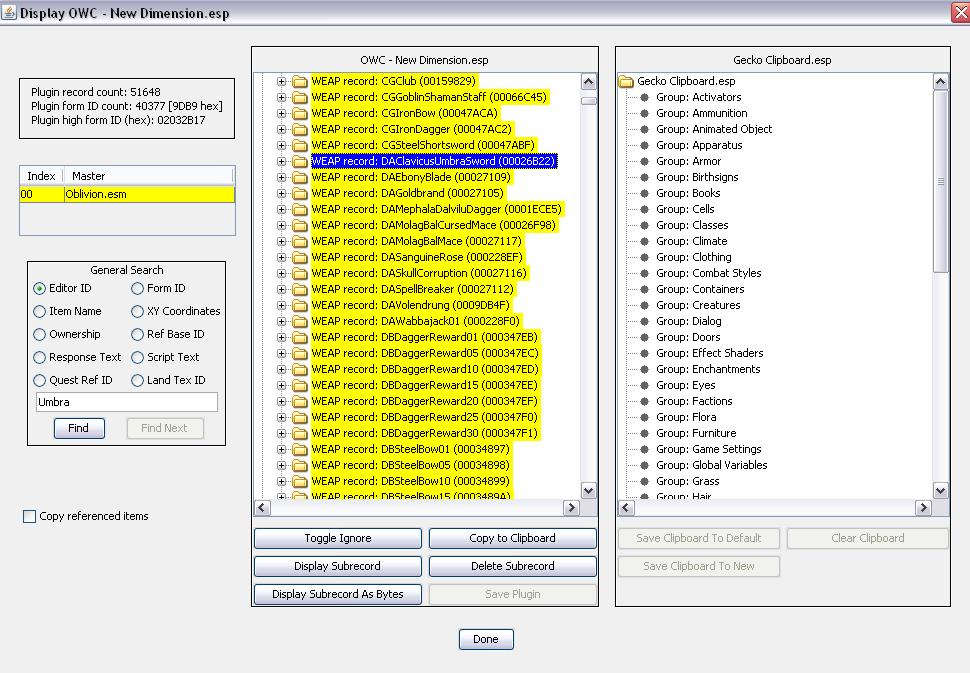Click the search text field containing Umbra
Screen dimensions: 970x673
click(126, 402)
